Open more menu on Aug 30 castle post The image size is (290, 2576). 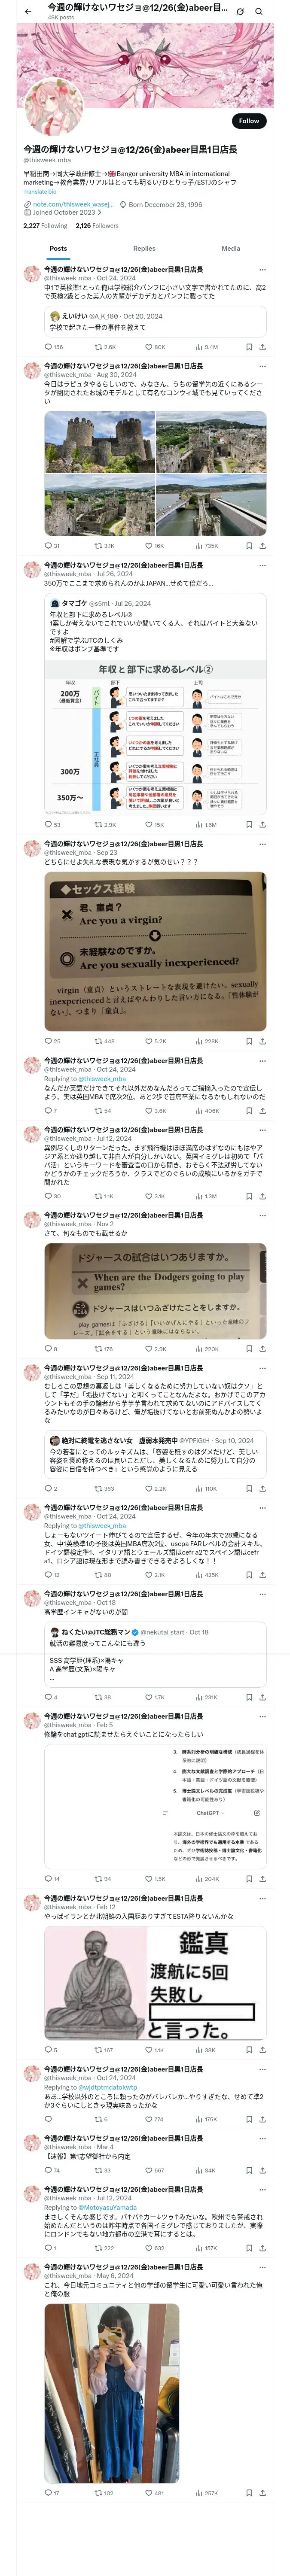[x=263, y=366]
